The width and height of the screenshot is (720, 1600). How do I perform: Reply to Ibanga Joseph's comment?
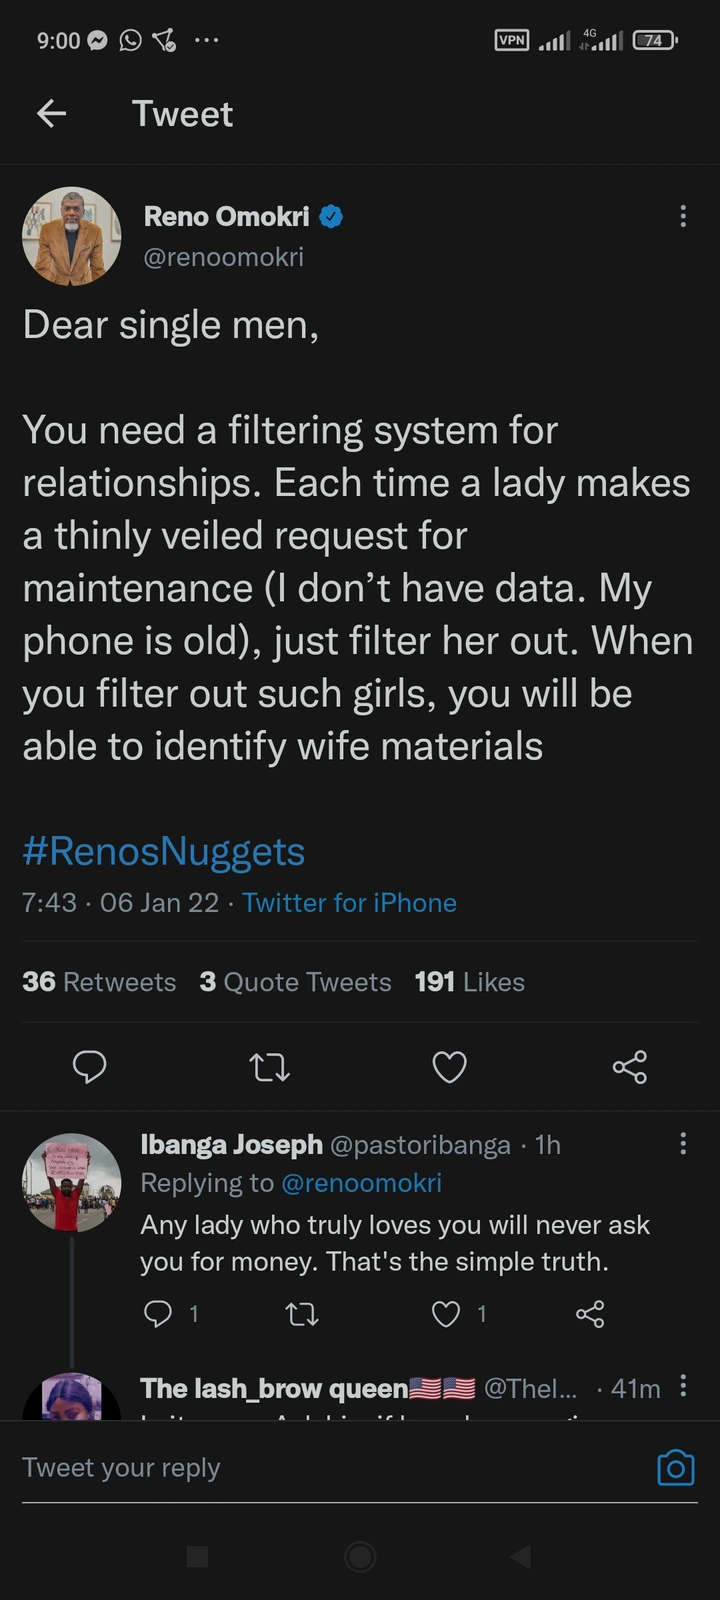pyautogui.click(x=158, y=1313)
